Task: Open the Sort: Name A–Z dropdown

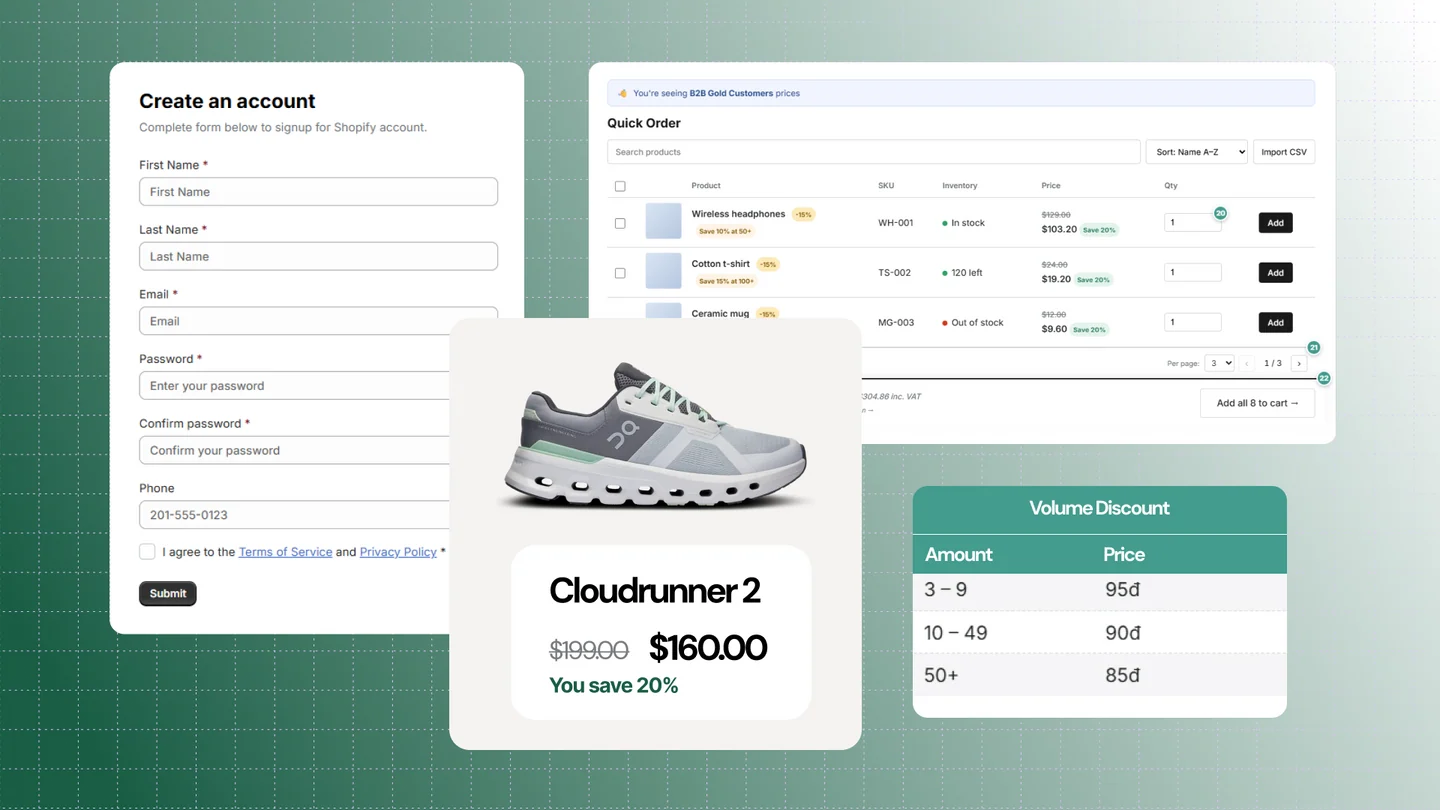Action: pos(1196,152)
